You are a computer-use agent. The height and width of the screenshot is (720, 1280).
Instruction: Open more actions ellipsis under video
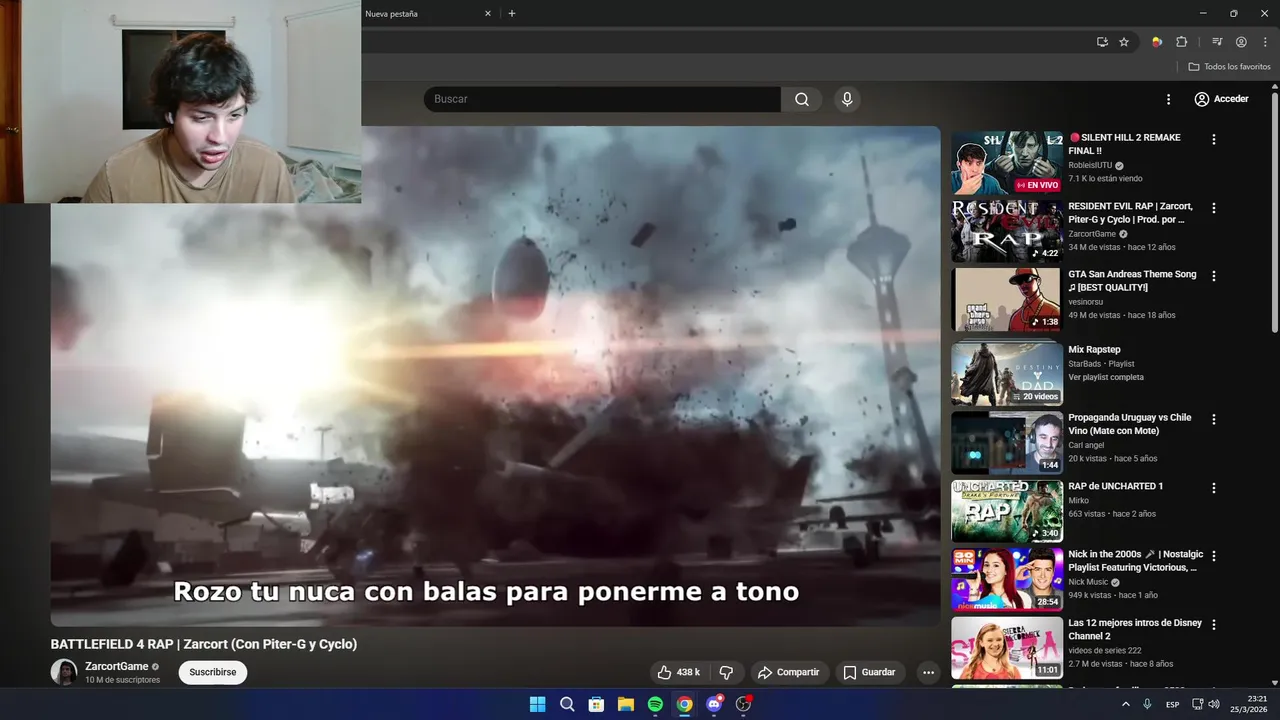pyautogui.click(x=928, y=672)
